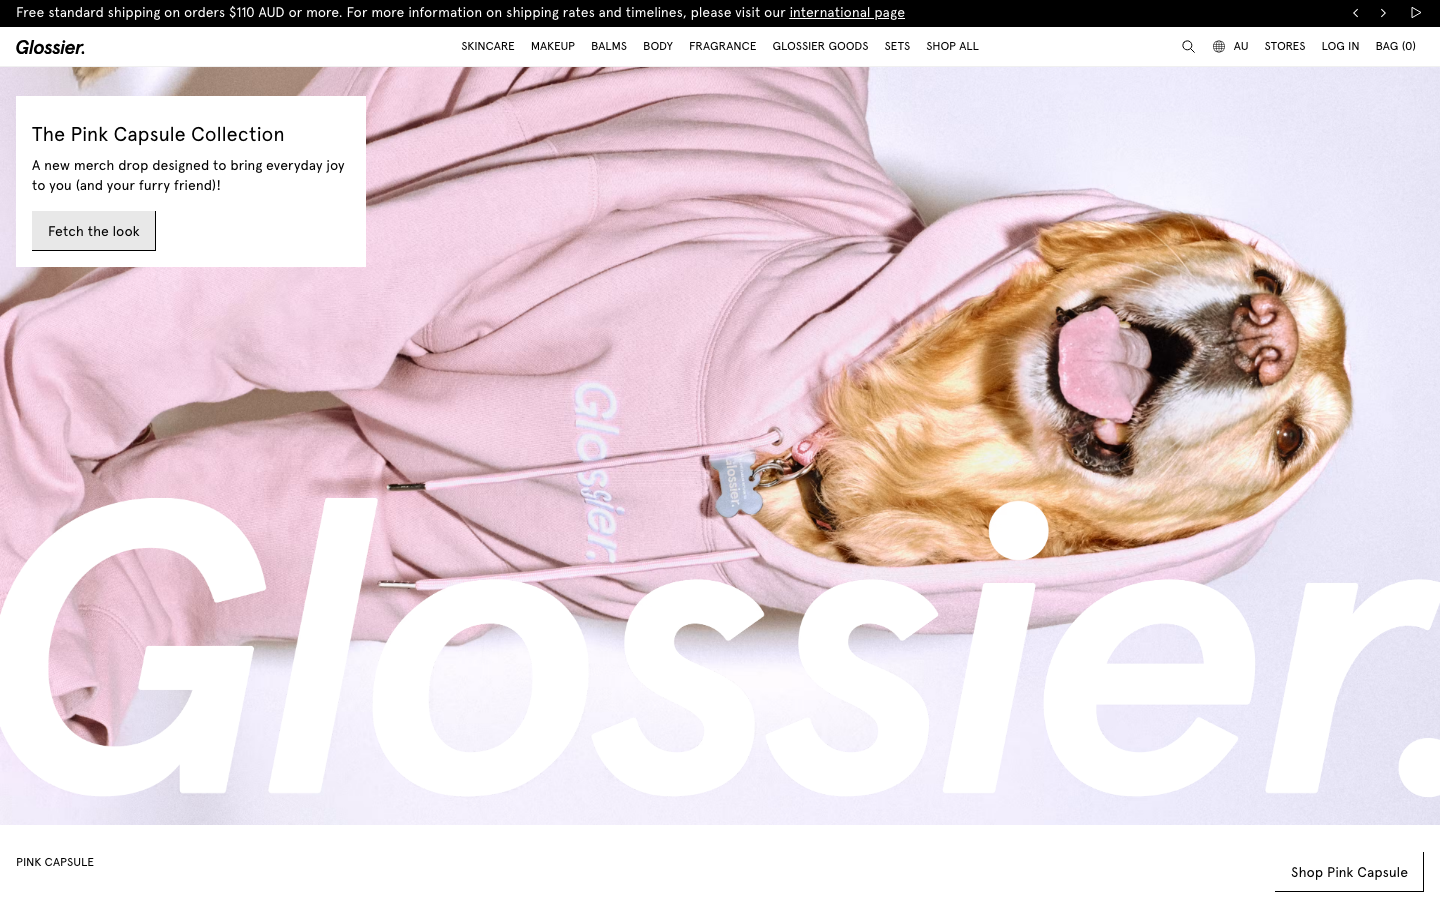Show next announcement banner arrow
This screenshot has height=900, width=1440.
(1383, 13)
